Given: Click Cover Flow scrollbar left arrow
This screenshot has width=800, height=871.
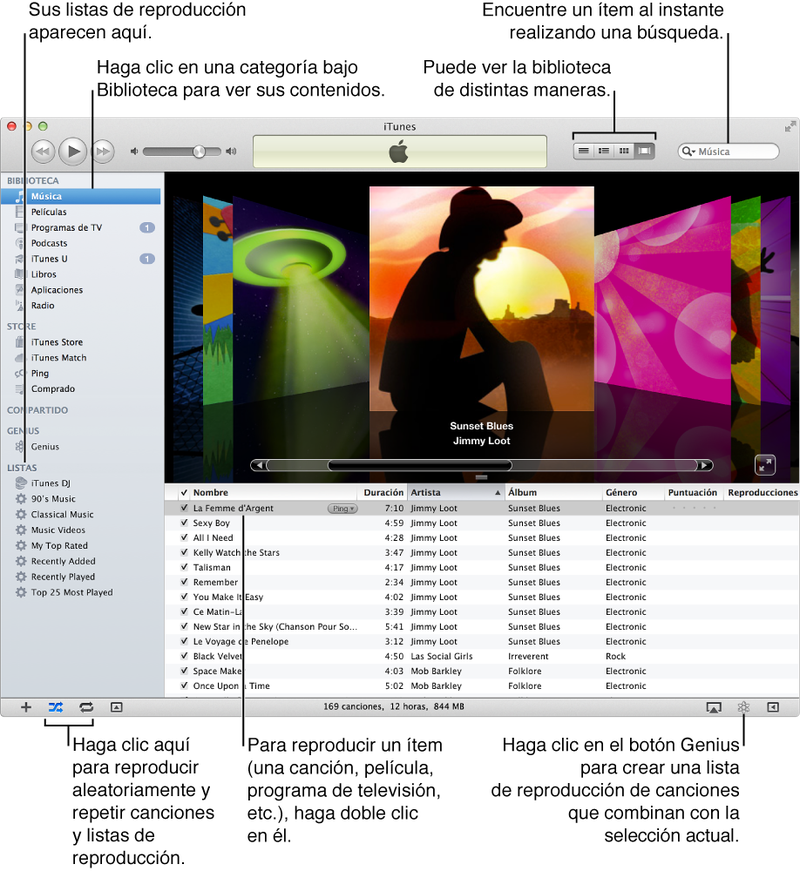Looking at the screenshot, I should point(258,465).
